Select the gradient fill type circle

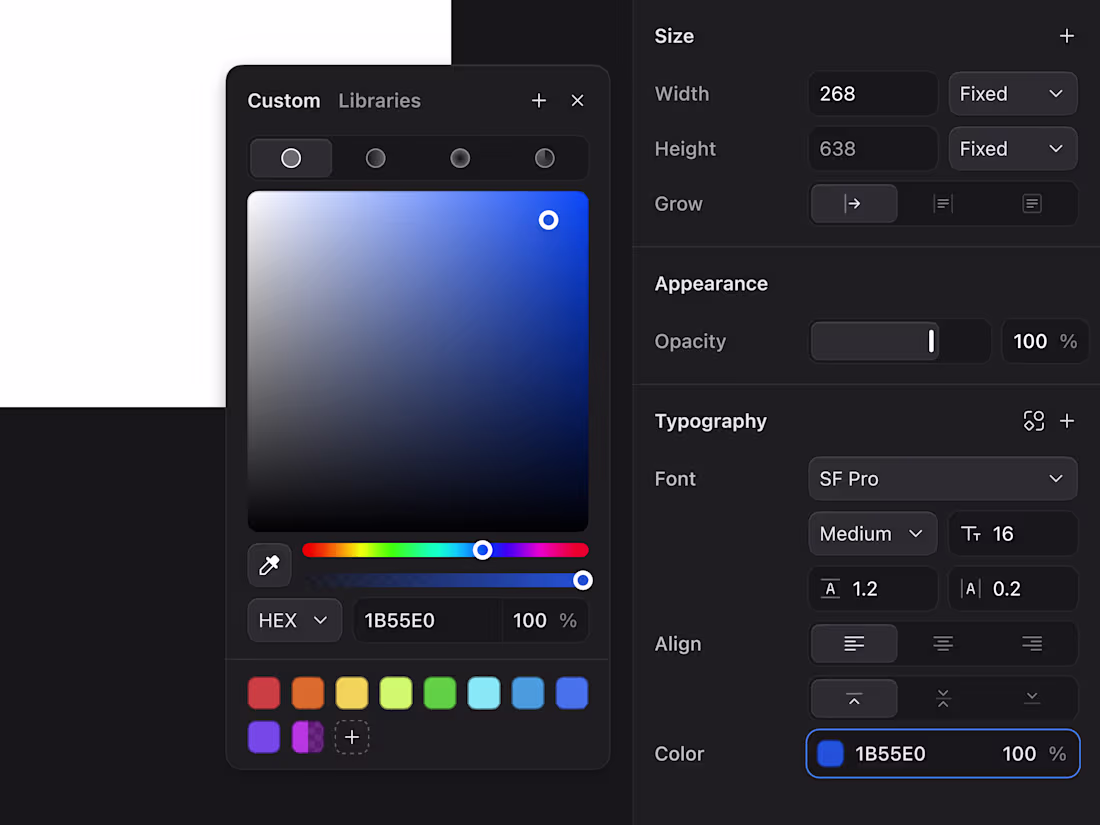point(375,157)
